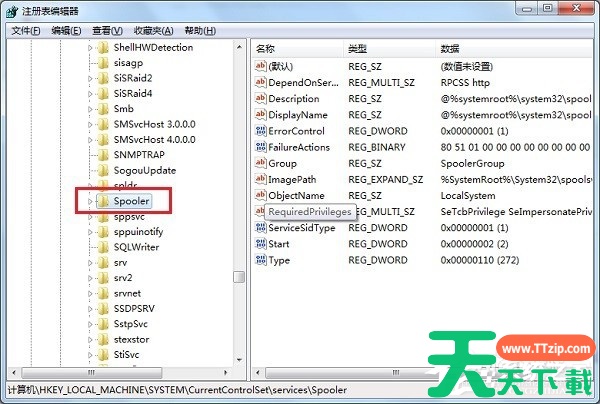The width and height of the screenshot is (600, 404).
Task: Click the string icon for ObjectName value
Action: point(261,195)
